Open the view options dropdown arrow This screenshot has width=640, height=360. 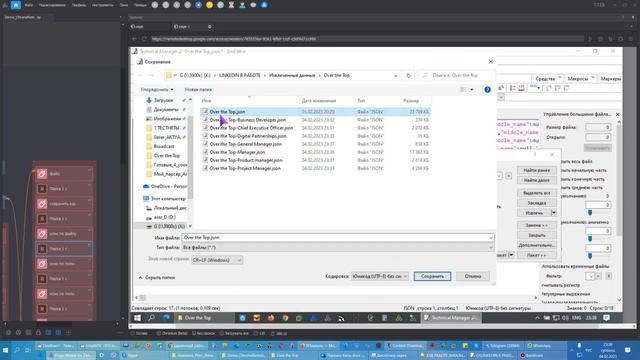(472, 89)
